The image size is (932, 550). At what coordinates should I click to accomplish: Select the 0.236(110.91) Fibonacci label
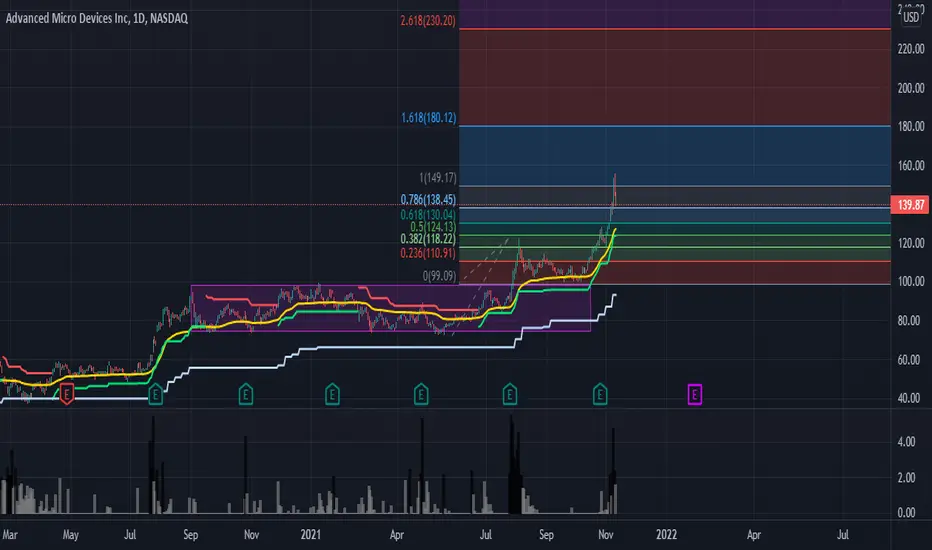coord(428,253)
